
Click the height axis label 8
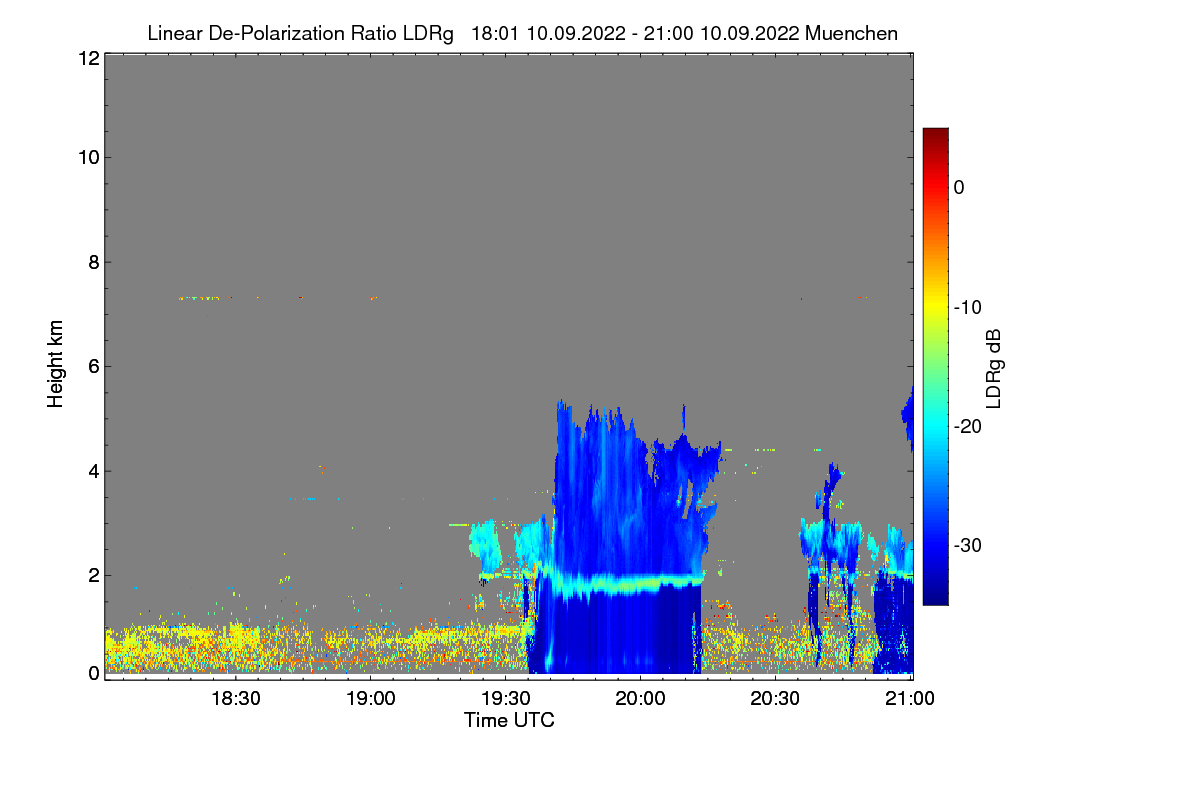pos(92,262)
